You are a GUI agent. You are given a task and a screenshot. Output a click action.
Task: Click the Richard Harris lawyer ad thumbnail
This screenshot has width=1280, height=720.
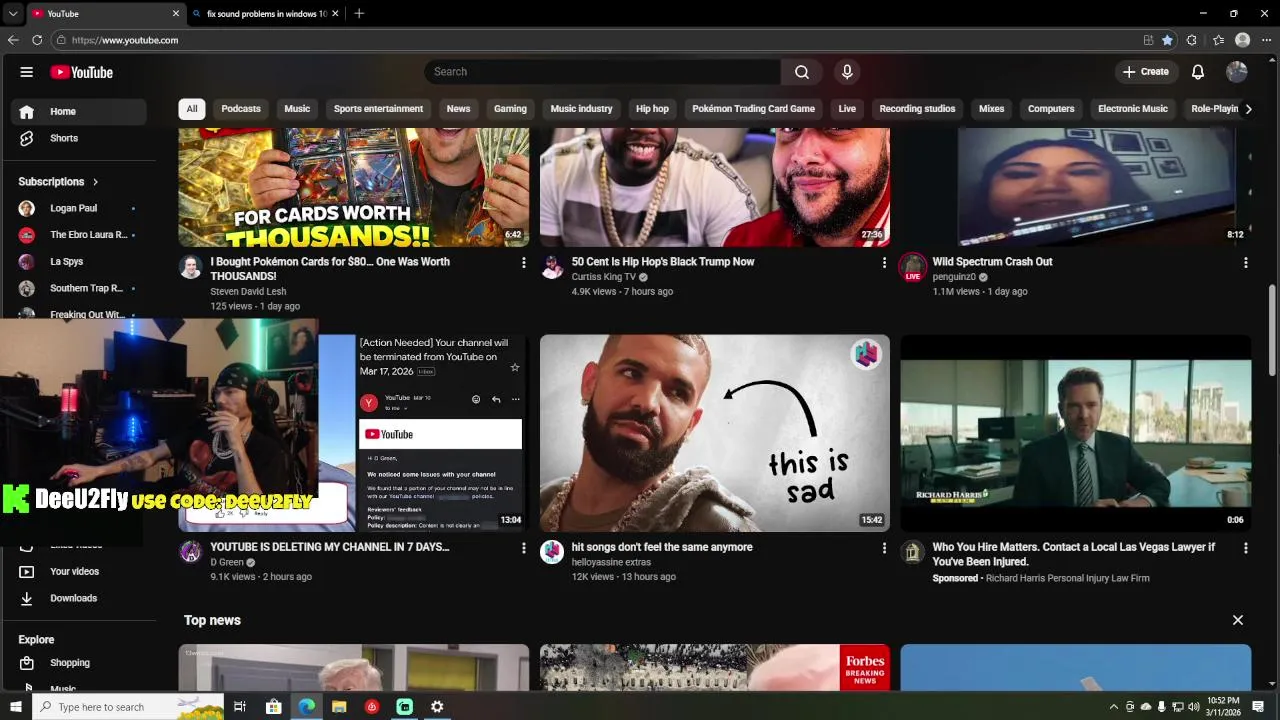[x=1075, y=433]
